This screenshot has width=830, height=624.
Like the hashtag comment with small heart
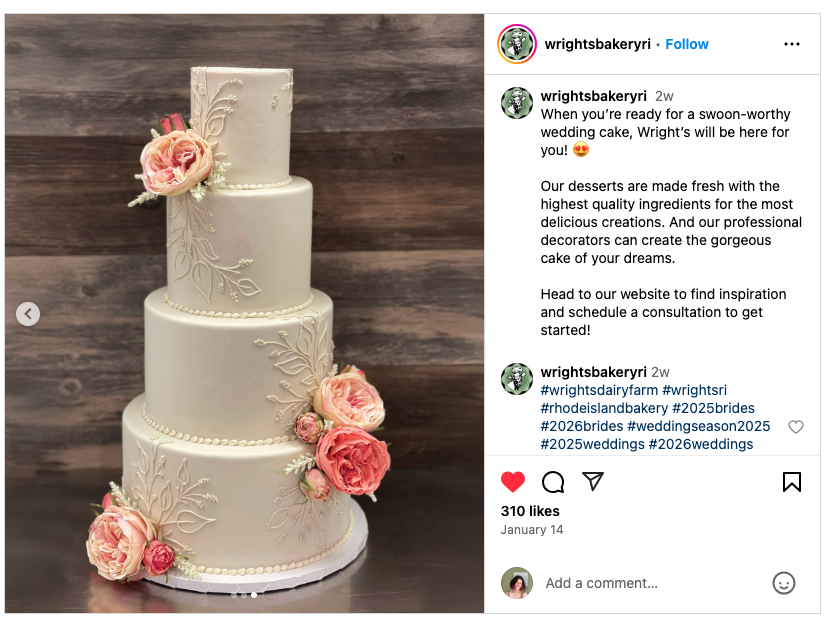click(x=796, y=427)
